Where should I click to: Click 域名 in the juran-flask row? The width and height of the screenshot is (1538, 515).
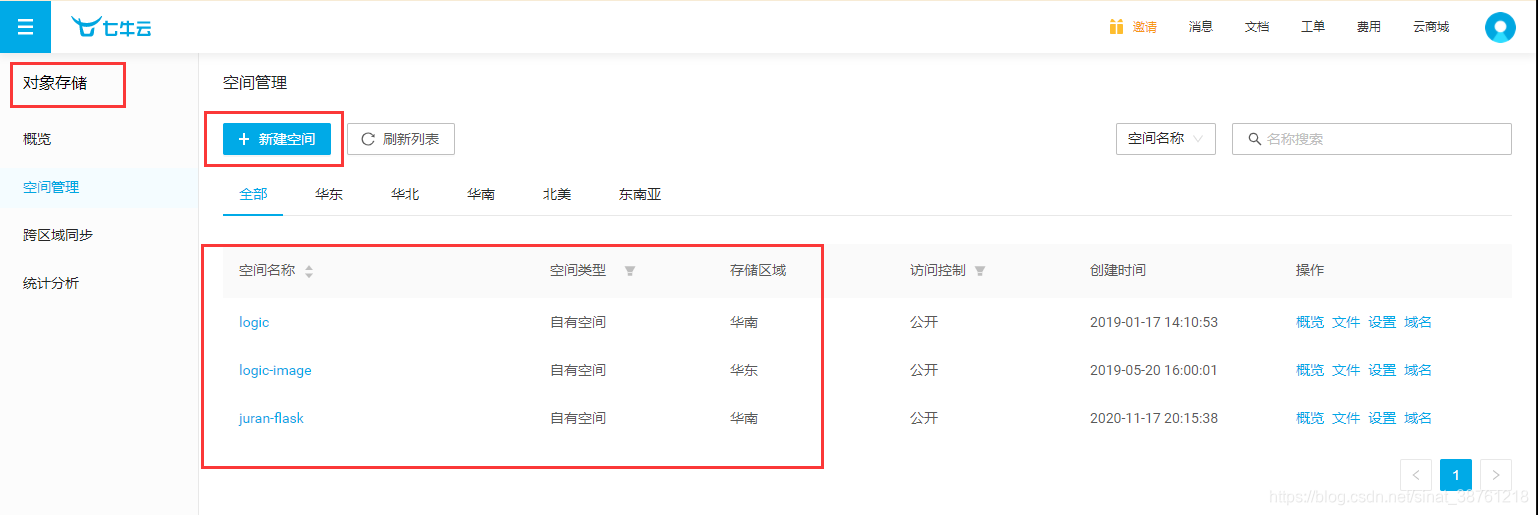[x=1418, y=418]
